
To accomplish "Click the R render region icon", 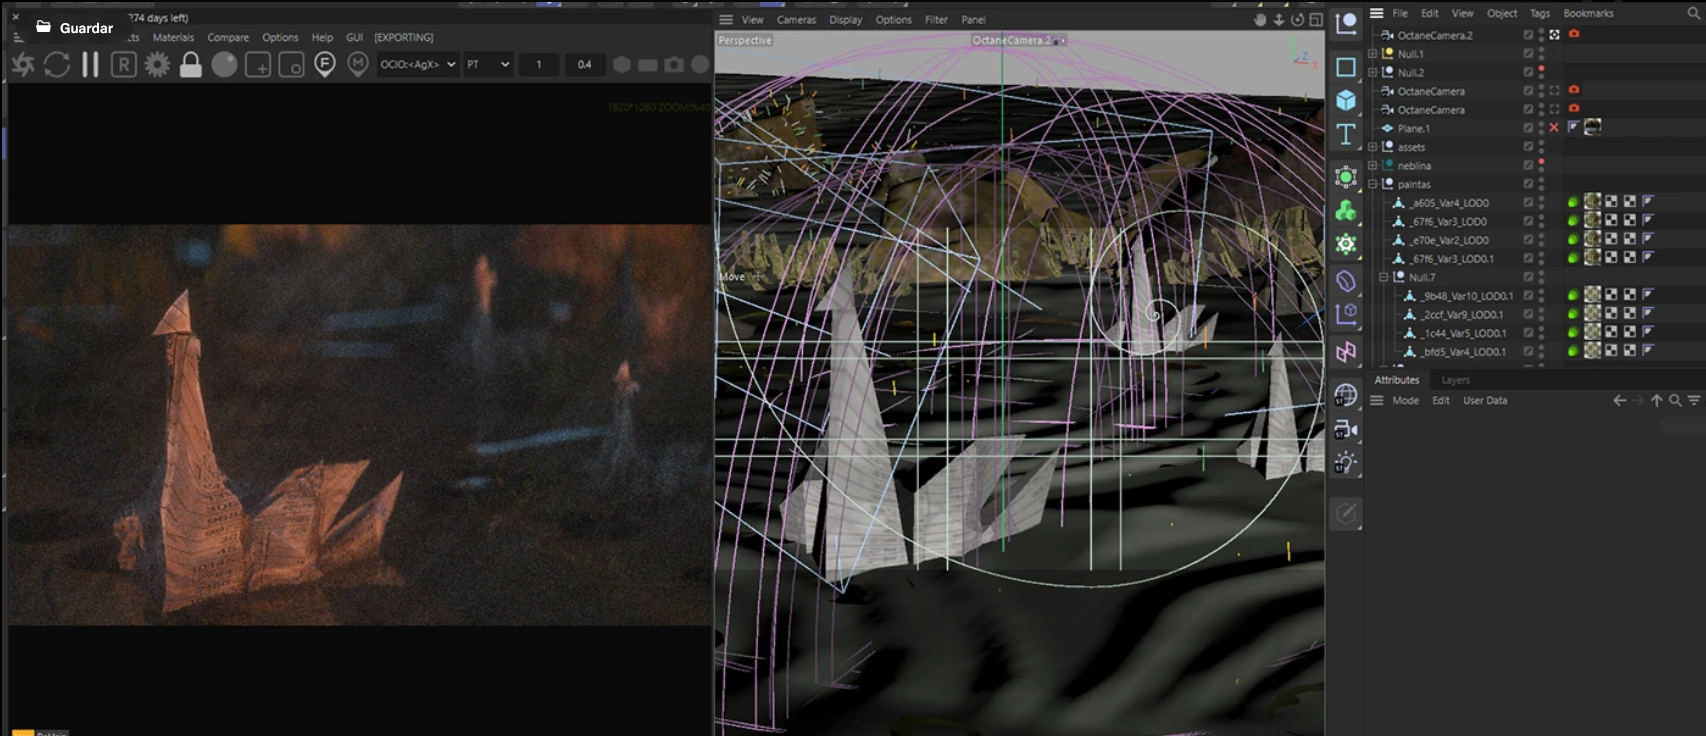I will pyautogui.click(x=123, y=65).
